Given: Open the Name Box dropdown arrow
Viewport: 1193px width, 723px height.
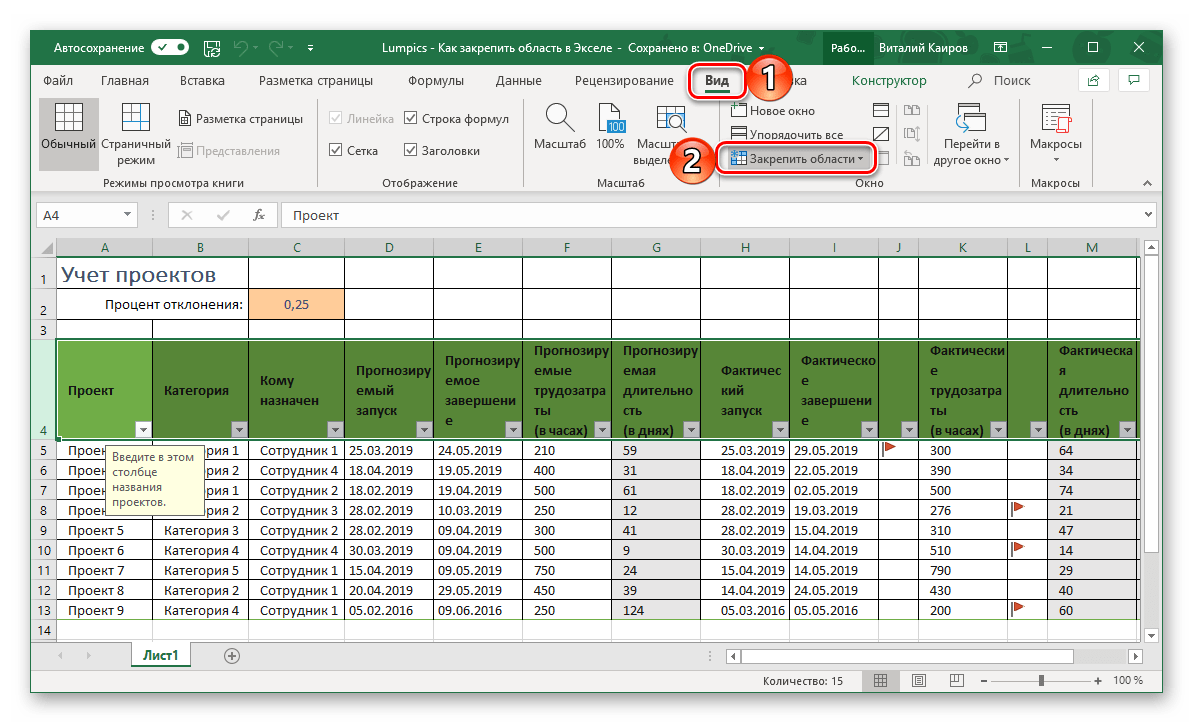Looking at the screenshot, I should 127,215.
